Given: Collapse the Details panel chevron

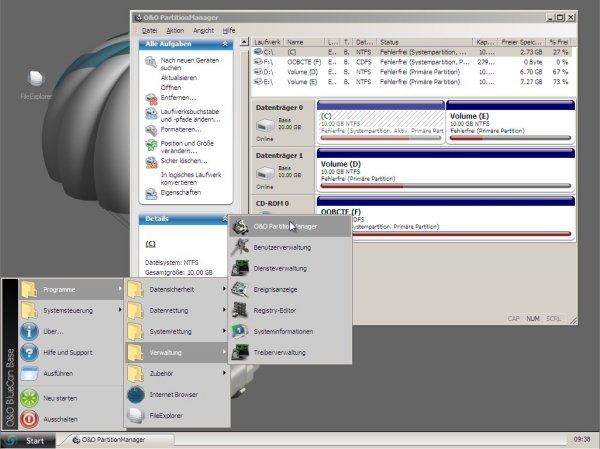Looking at the screenshot, I should pos(225,219).
